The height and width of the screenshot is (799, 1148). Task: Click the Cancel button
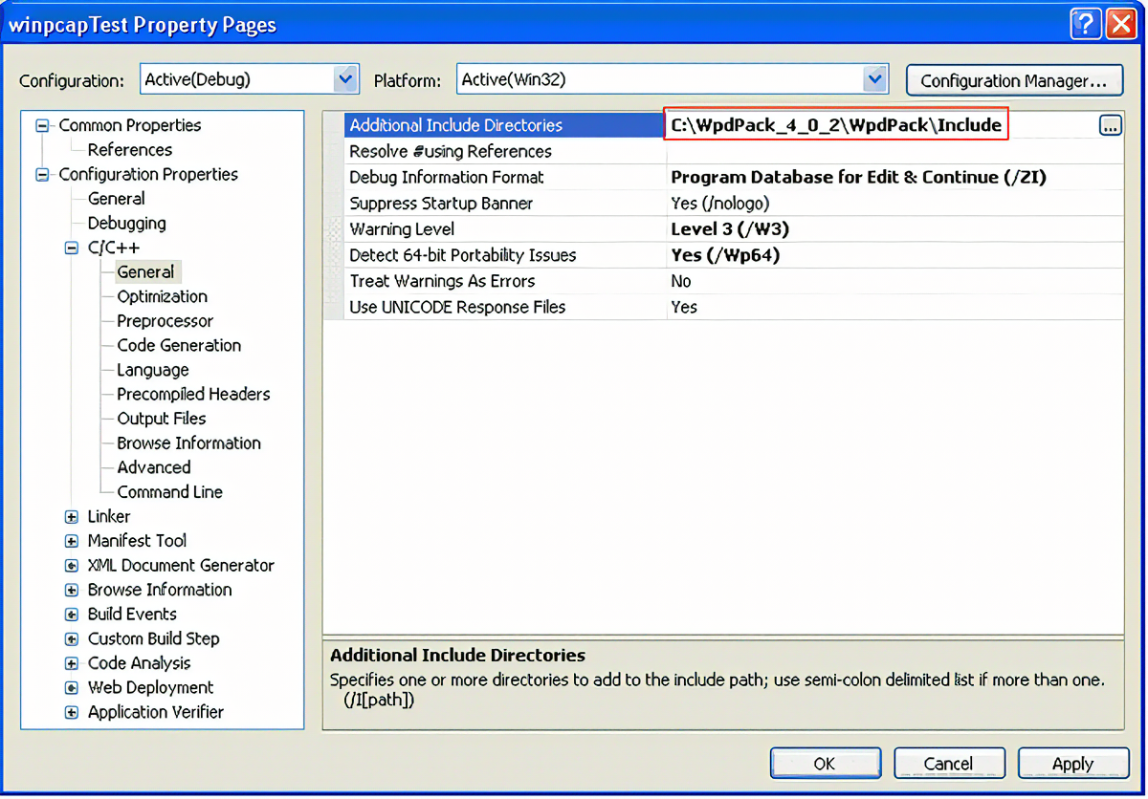pos(949,764)
